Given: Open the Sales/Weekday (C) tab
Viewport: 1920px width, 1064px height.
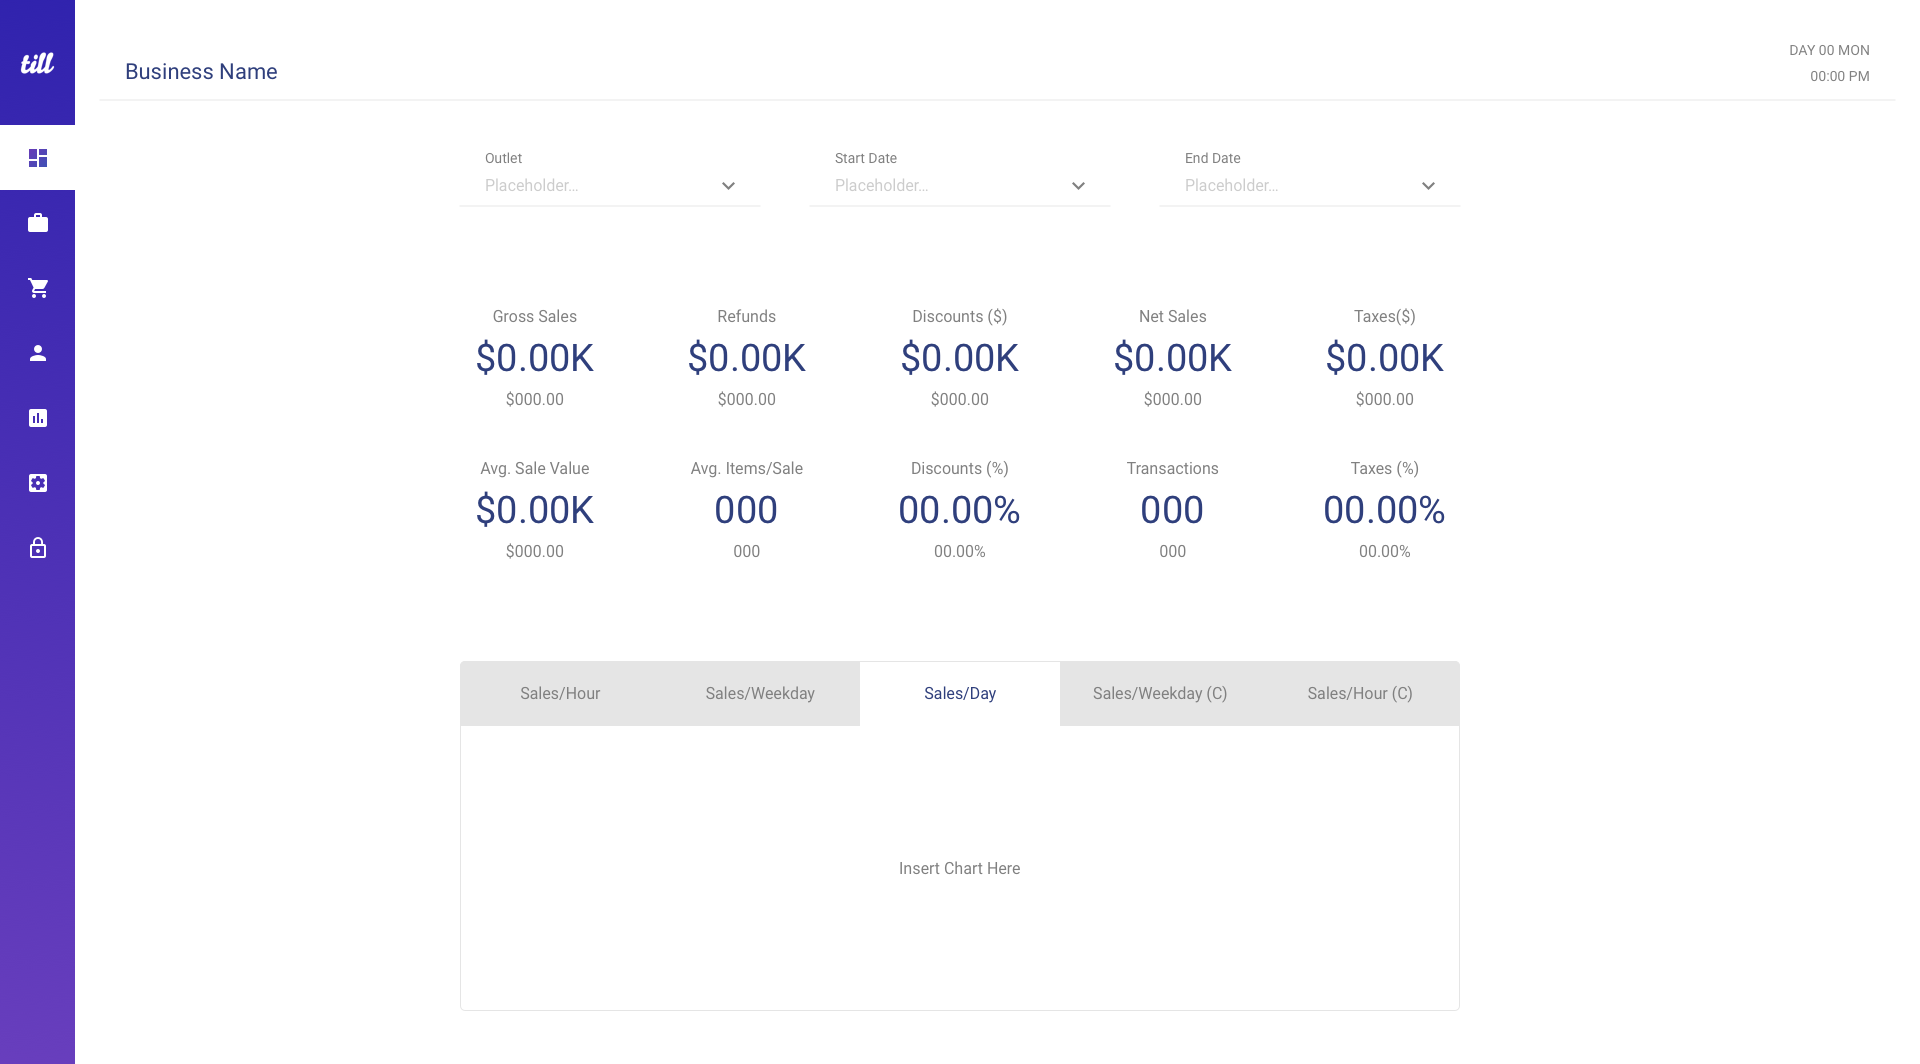Looking at the screenshot, I should [x=1160, y=694].
